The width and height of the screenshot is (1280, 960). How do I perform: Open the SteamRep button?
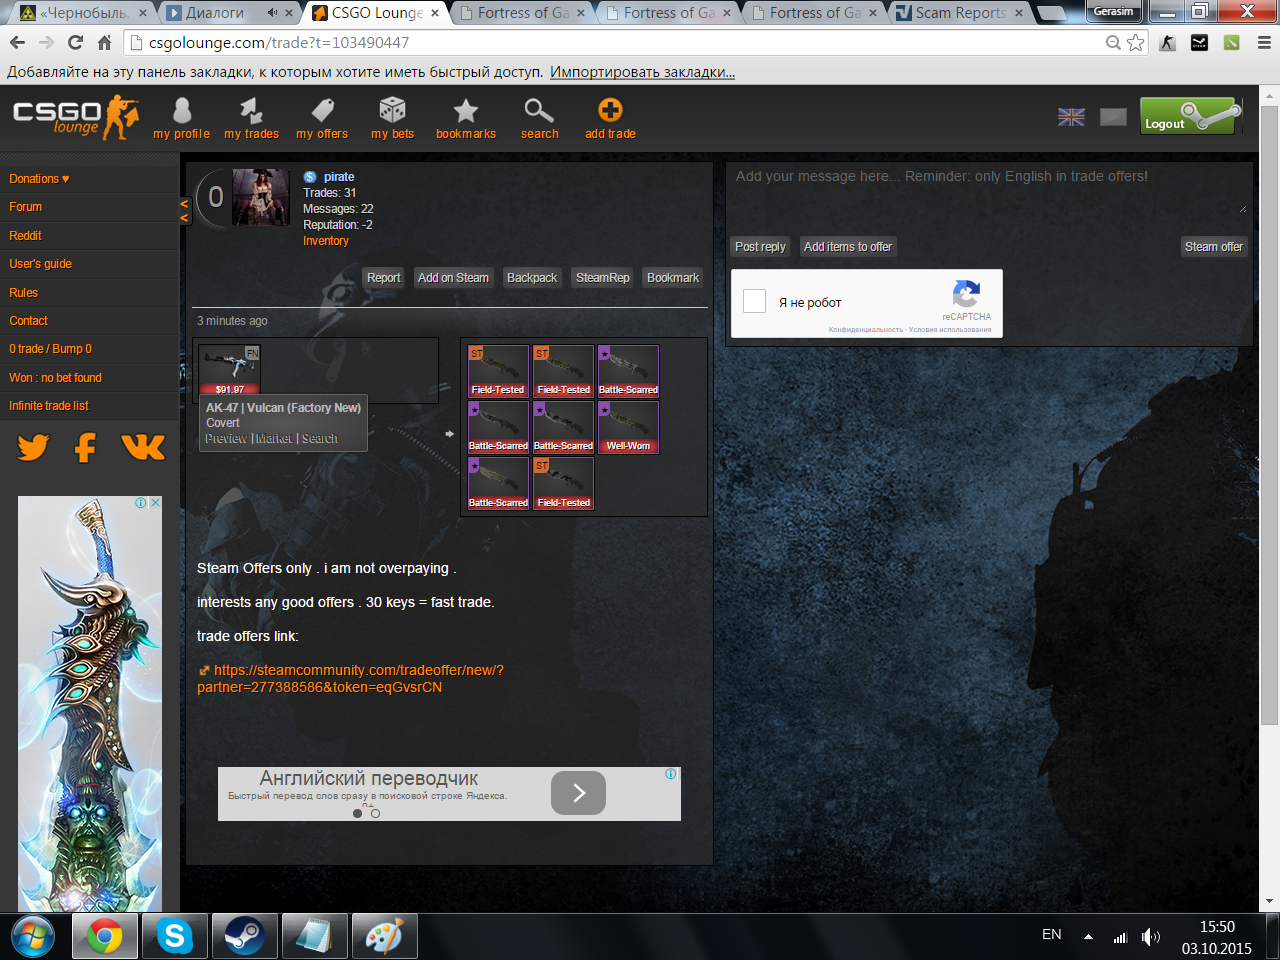(603, 278)
